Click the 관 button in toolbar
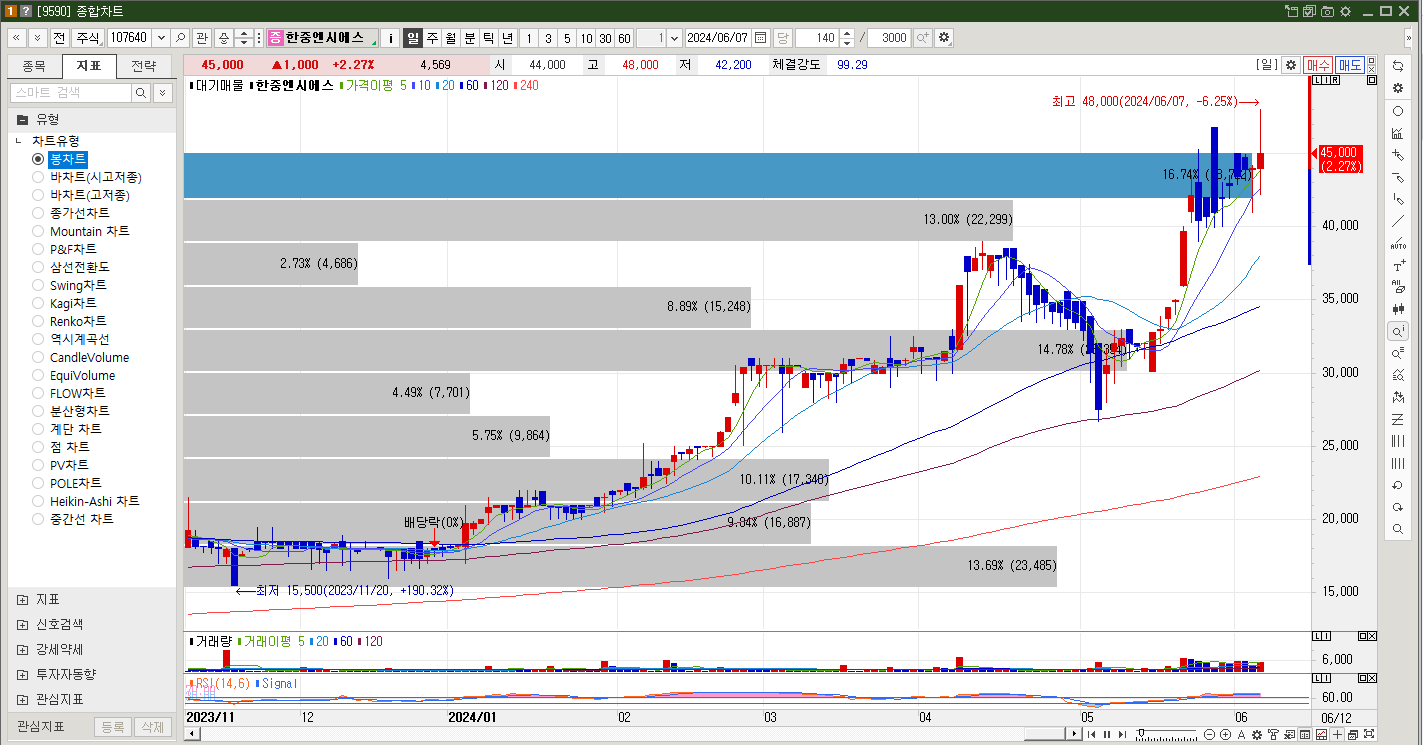The height and width of the screenshot is (745, 1423). pyautogui.click(x=201, y=37)
